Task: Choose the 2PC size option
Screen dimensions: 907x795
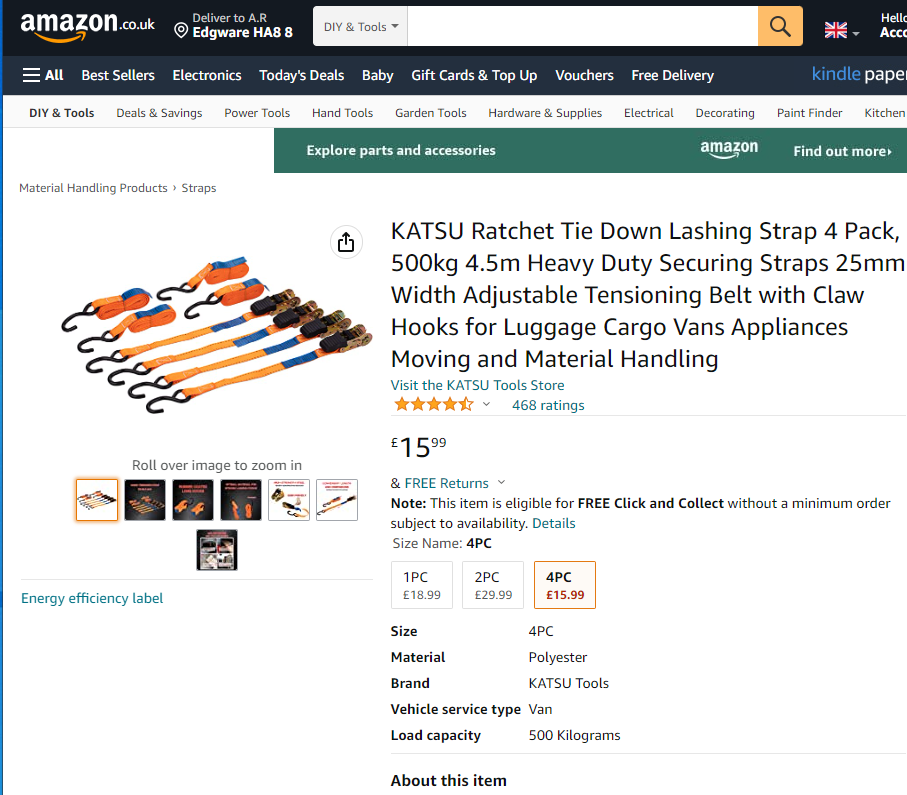Action: 493,585
